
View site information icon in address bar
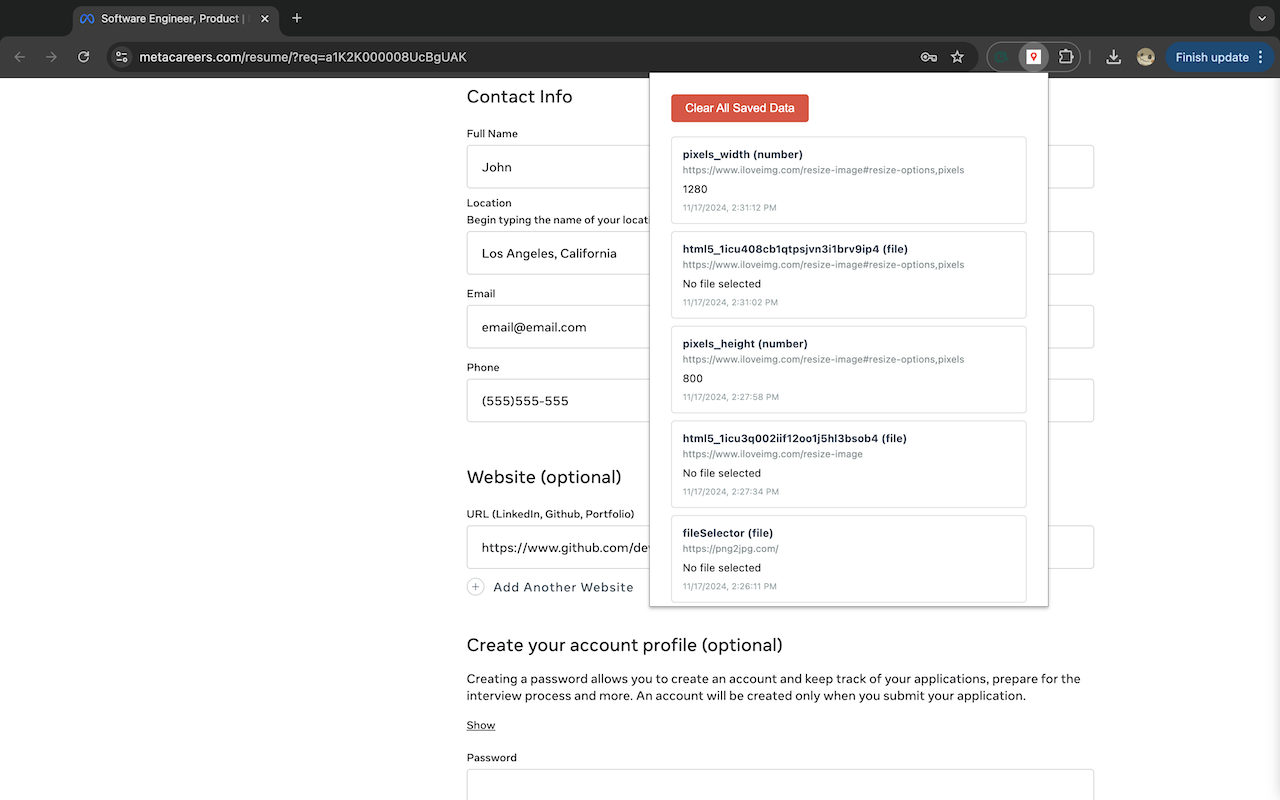click(122, 57)
